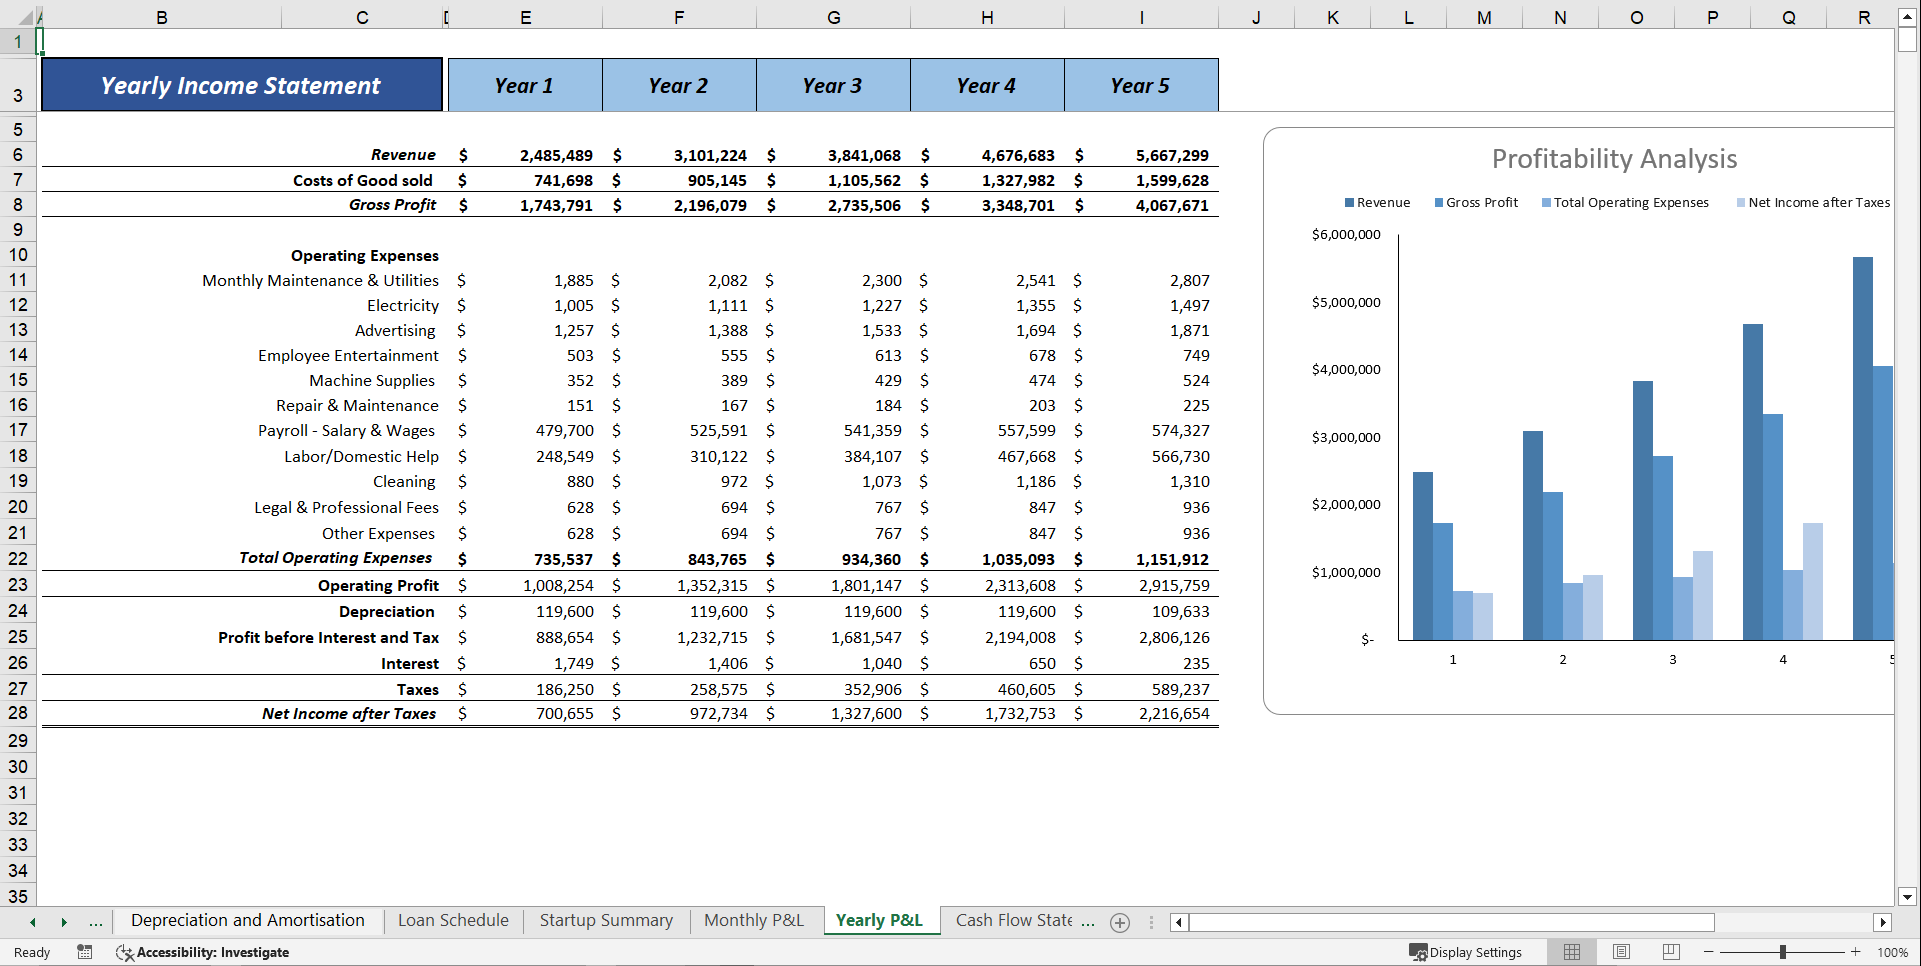Select the Year 5 header cell
Screen dimensions: 1921x966
click(x=1141, y=85)
